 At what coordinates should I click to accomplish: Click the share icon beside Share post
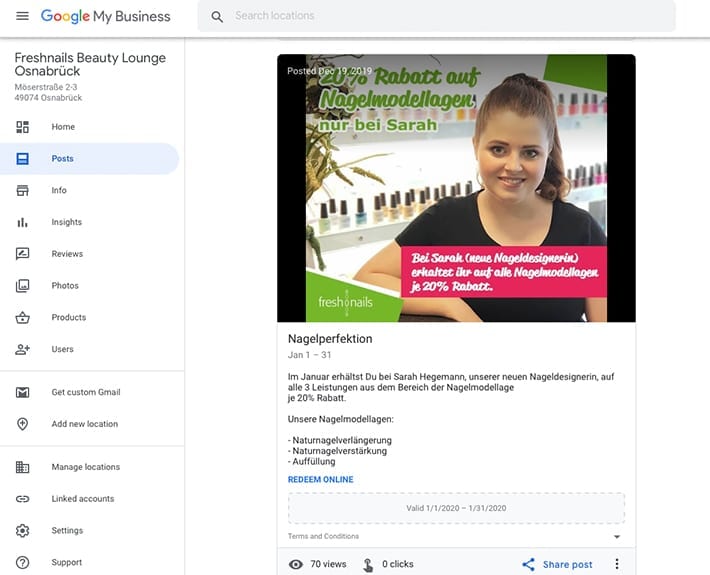click(528, 564)
